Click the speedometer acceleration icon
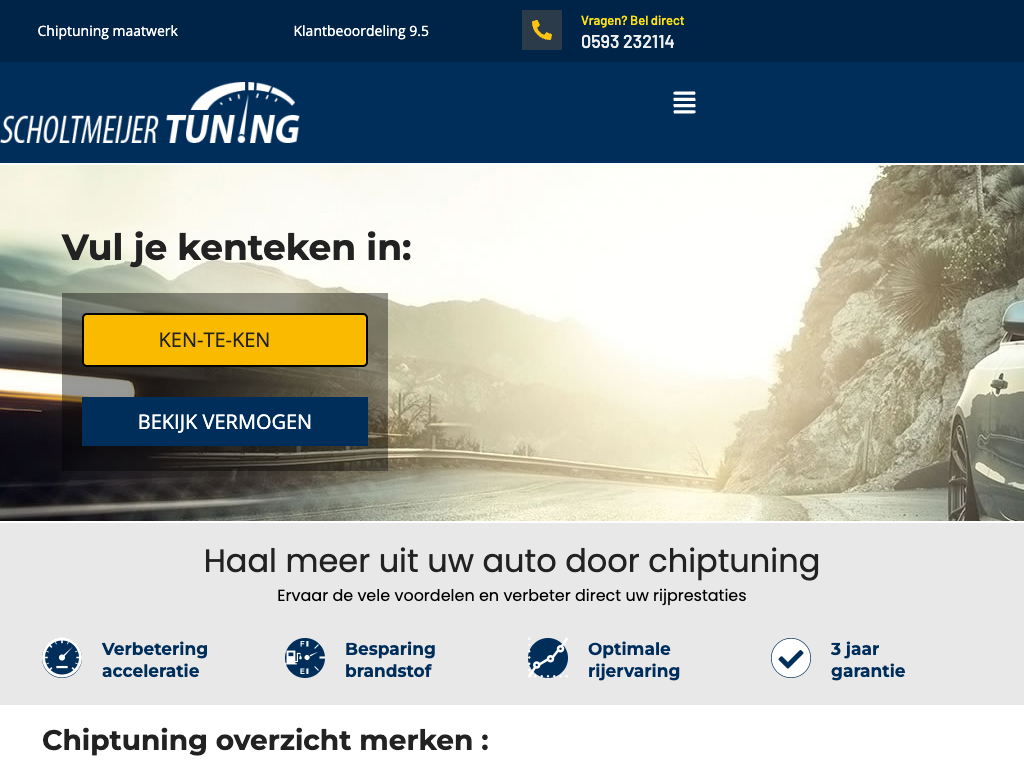The image size is (1024, 768). [x=62, y=658]
